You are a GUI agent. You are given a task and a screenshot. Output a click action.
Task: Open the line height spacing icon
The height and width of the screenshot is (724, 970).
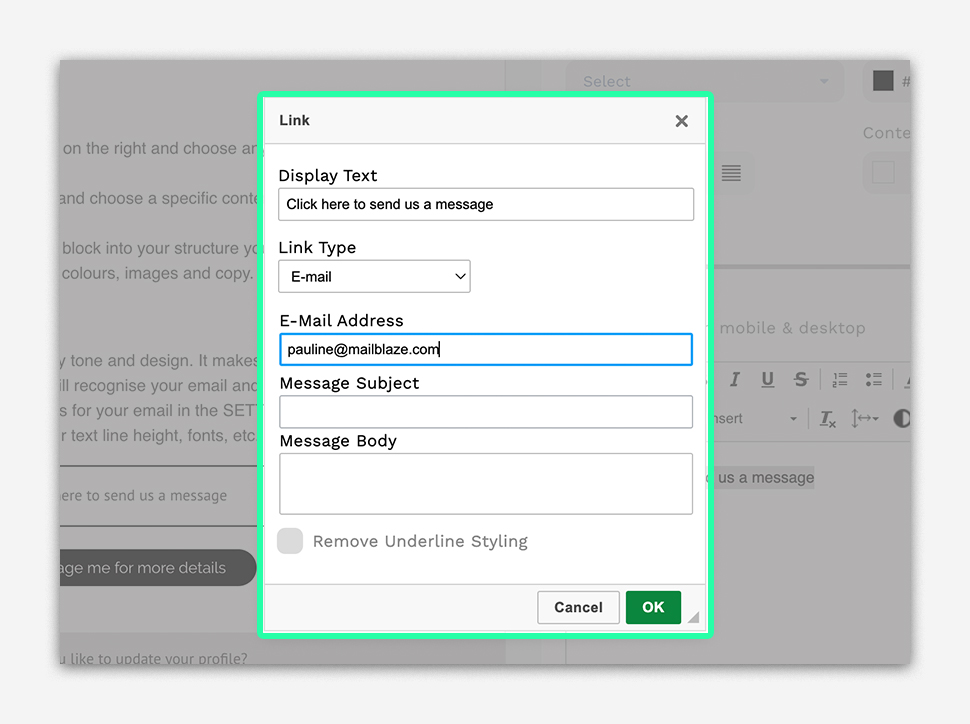(864, 419)
